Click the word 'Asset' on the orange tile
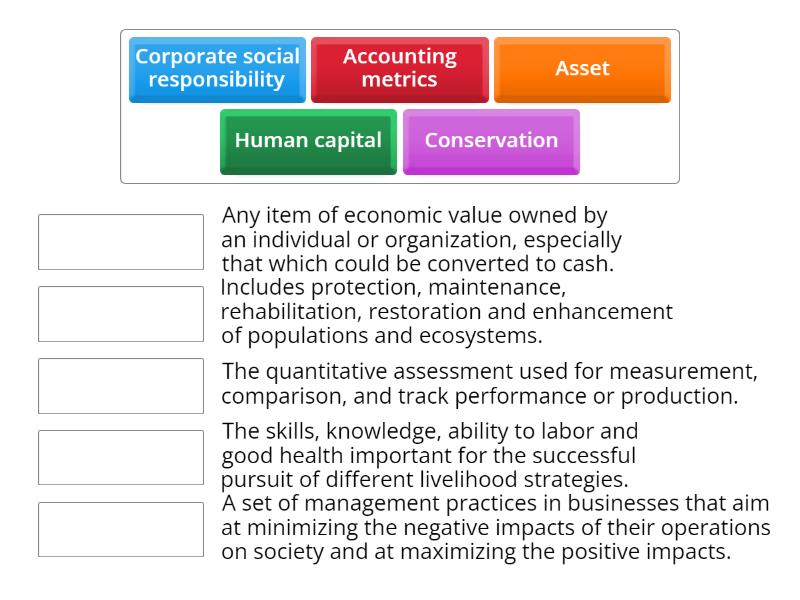Image resolution: width=800 pixels, height=600 pixels. pos(583,68)
